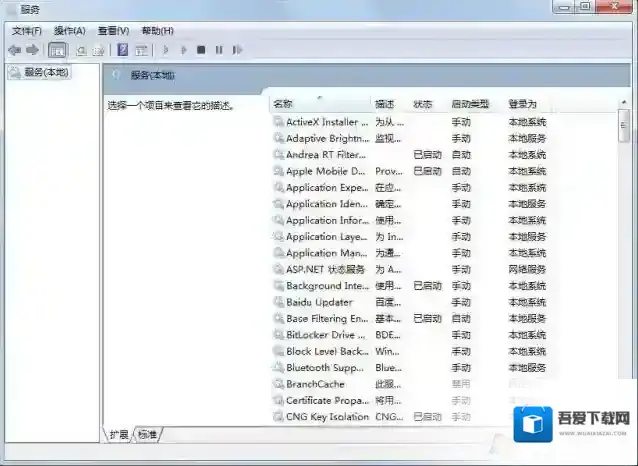Click the scrollbar up arrow
Viewport: 638px width, 466px height.
pyautogui.click(x=624, y=102)
